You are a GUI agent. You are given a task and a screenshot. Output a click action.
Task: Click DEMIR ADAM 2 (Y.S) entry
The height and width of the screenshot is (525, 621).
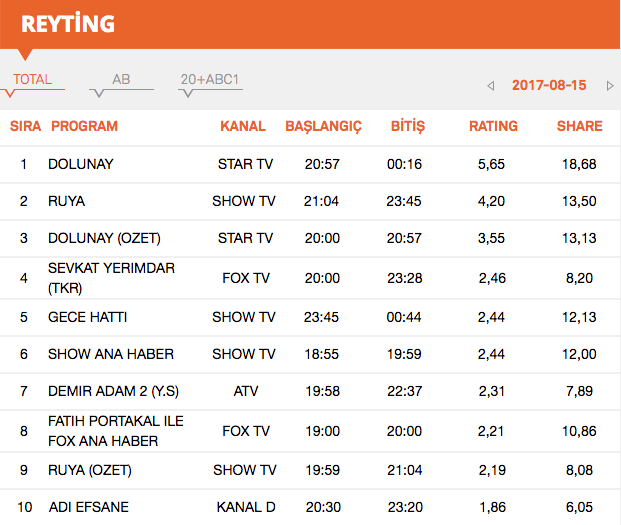113,393
